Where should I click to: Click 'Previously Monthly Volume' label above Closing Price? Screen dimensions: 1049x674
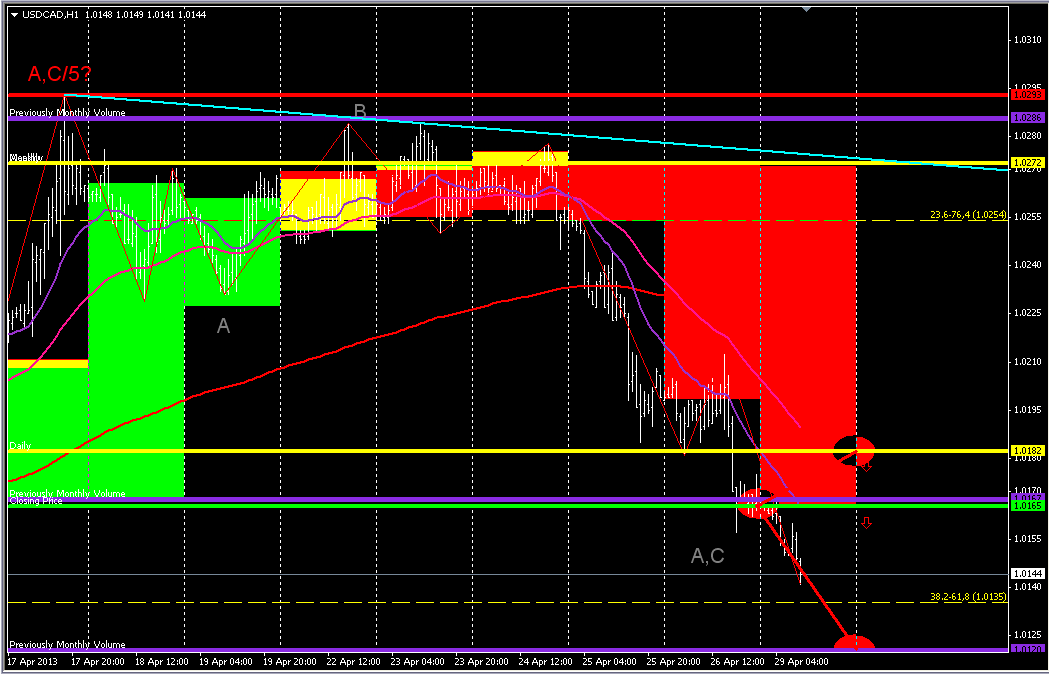(x=67, y=493)
